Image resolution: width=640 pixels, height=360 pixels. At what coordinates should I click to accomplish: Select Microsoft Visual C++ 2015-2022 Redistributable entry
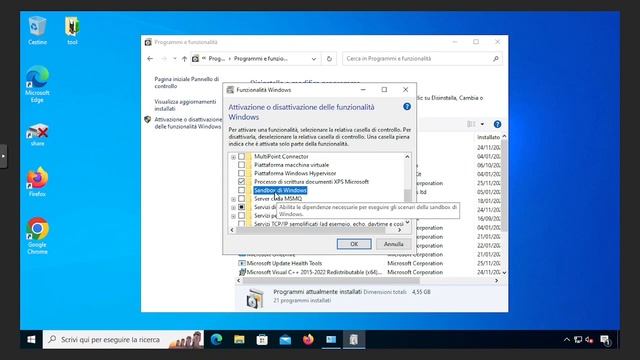(314, 272)
